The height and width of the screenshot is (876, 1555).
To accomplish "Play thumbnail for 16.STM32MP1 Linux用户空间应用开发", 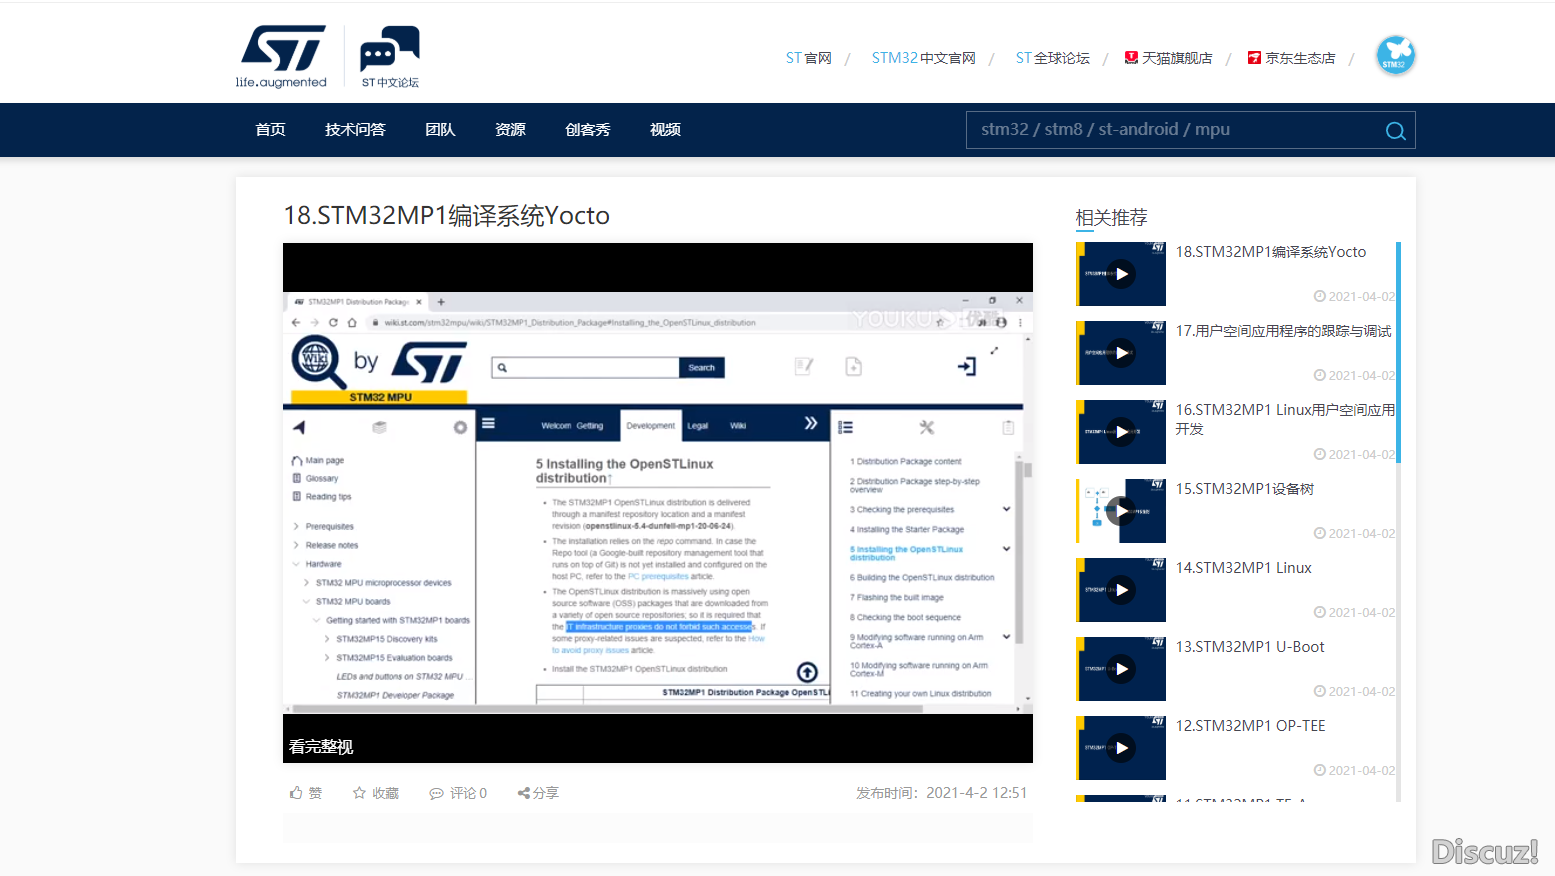I will click(x=1121, y=432).
